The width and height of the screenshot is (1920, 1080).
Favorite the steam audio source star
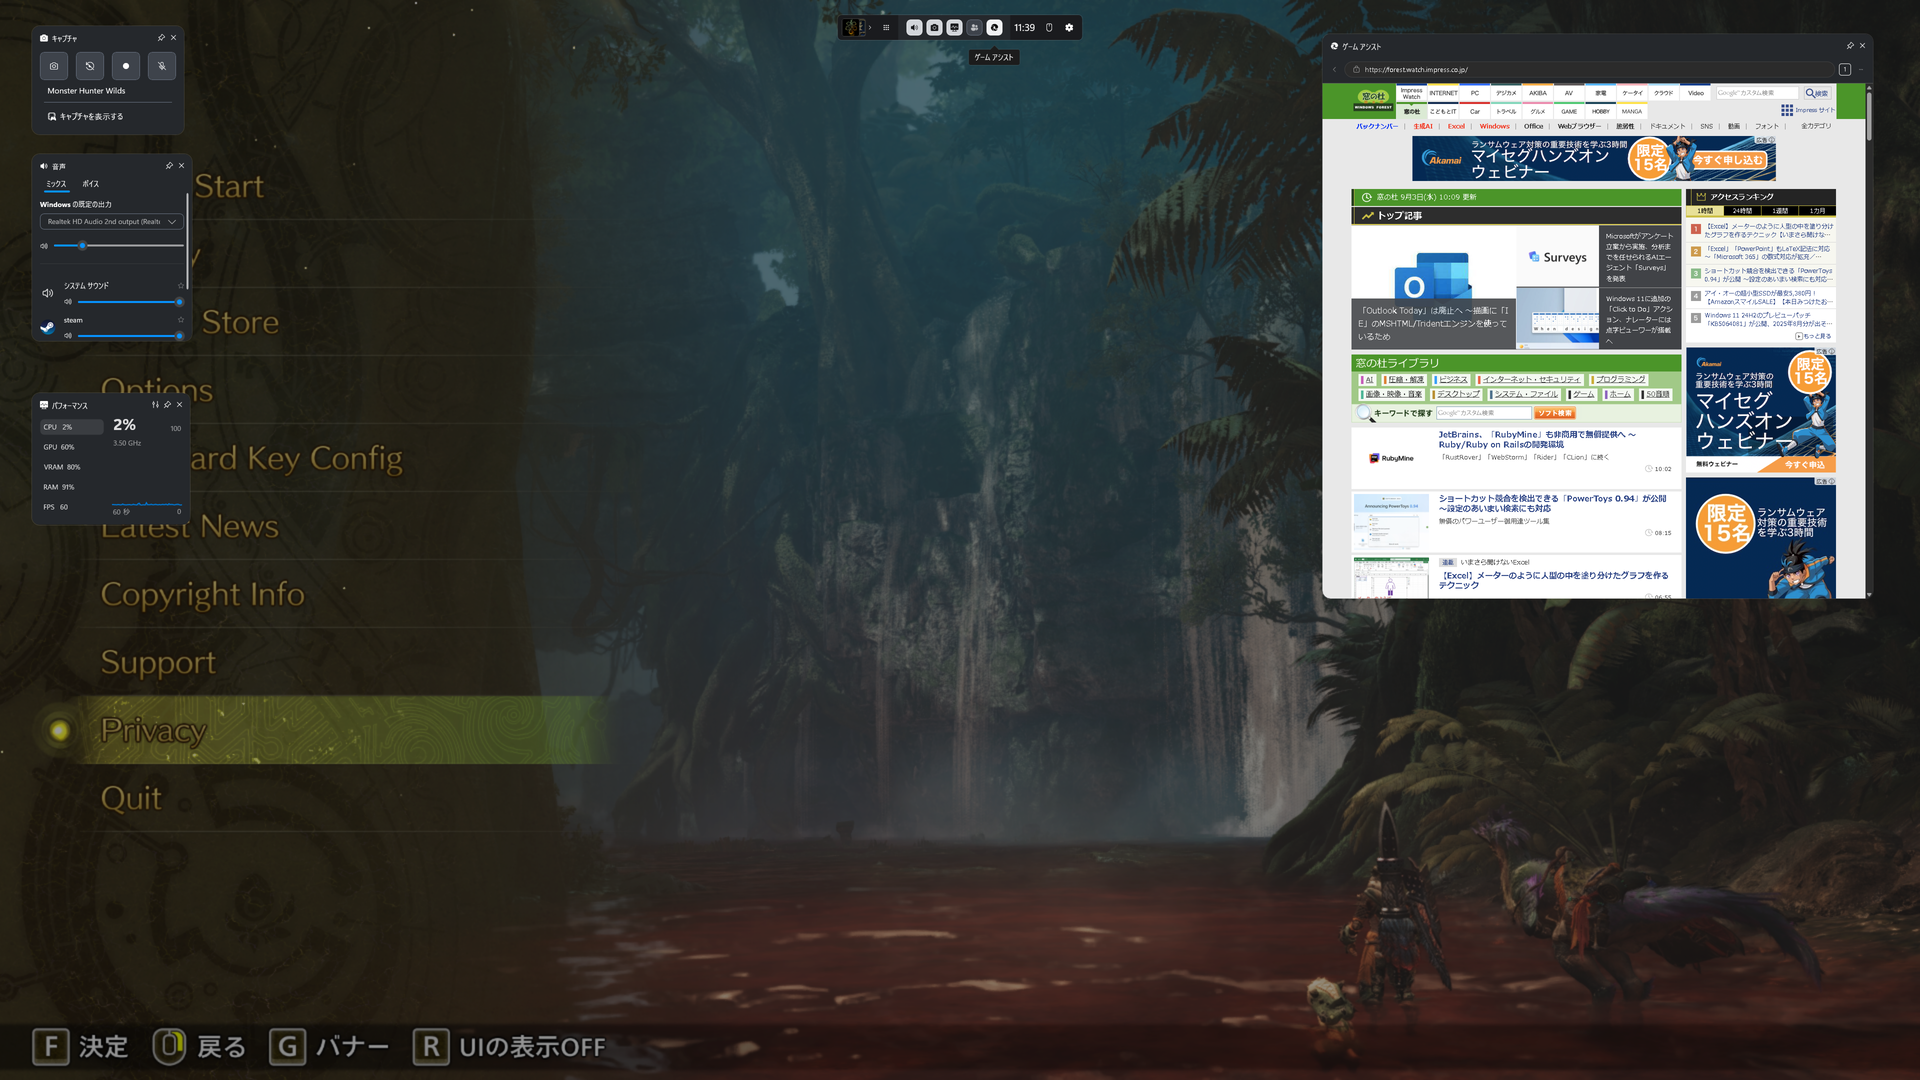coord(181,320)
